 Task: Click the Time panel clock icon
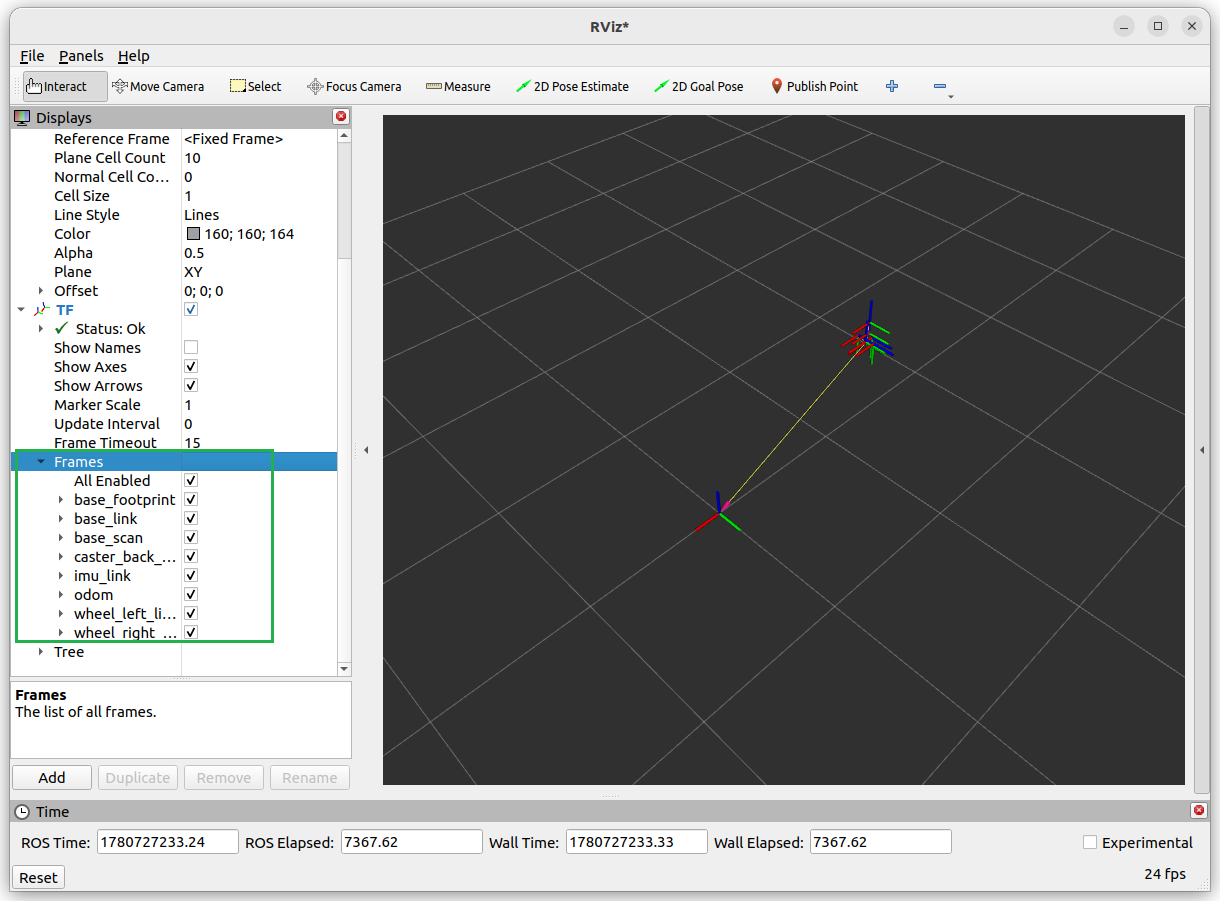pos(23,812)
